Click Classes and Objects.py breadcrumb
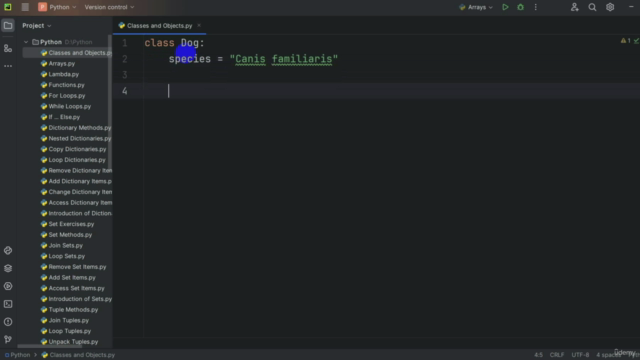The height and width of the screenshot is (360, 640). pos(78,355)
